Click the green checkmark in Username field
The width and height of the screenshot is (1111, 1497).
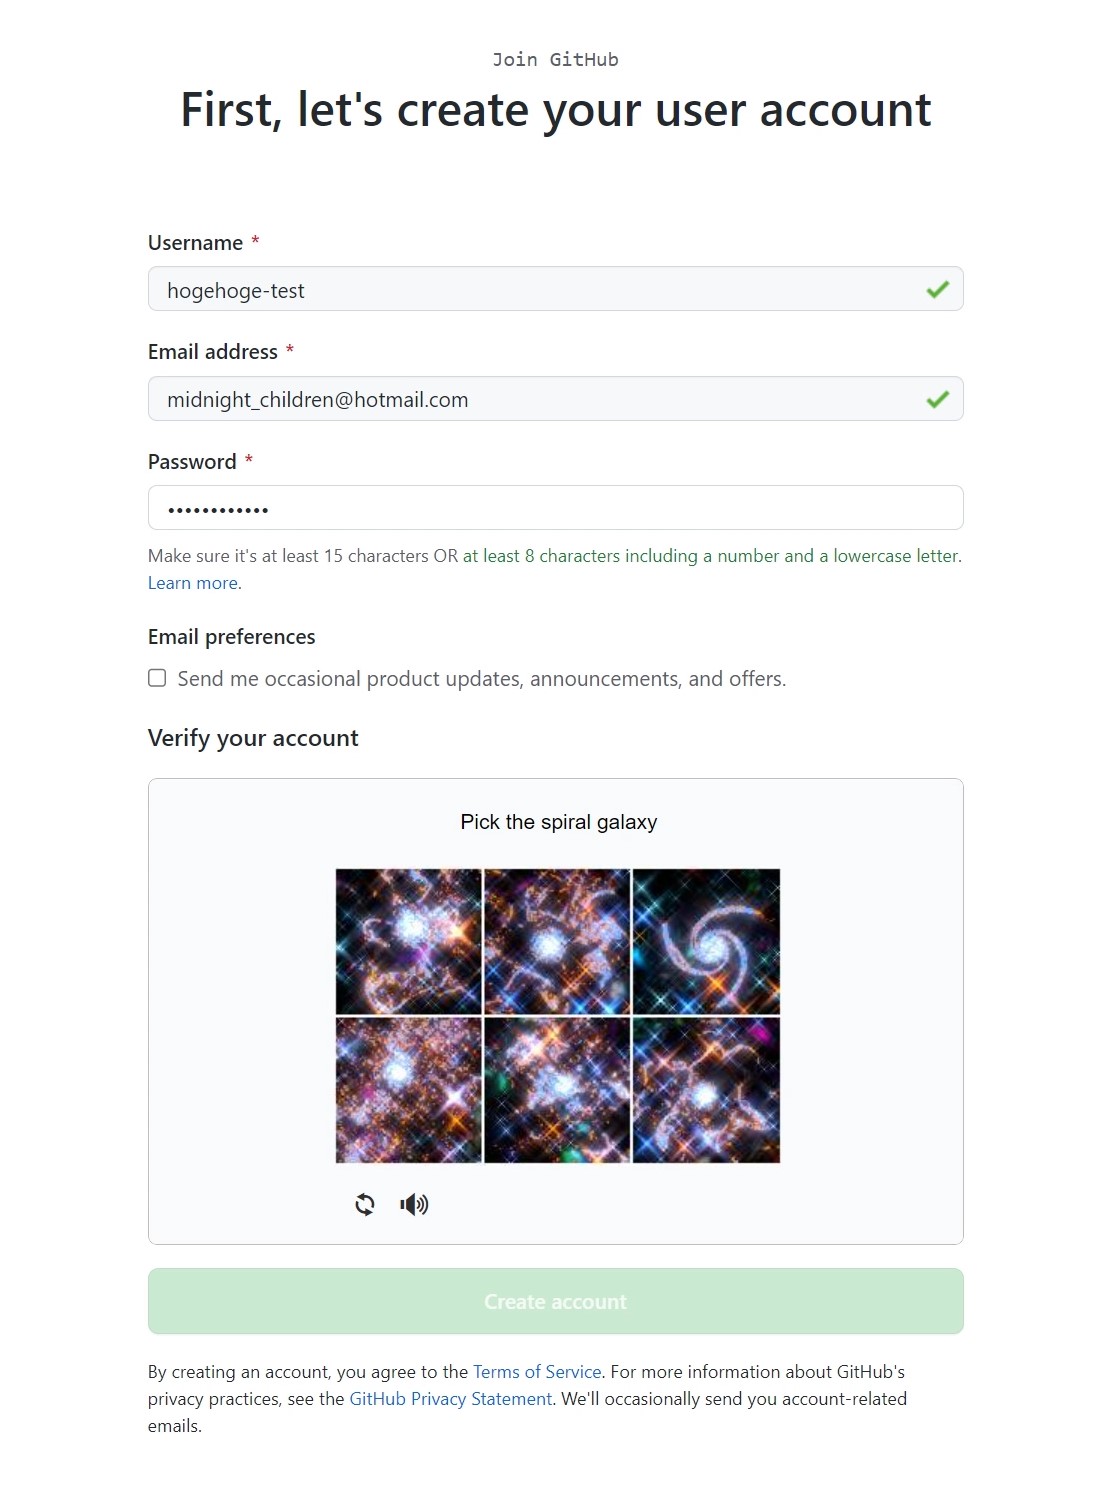pos(937,290)
